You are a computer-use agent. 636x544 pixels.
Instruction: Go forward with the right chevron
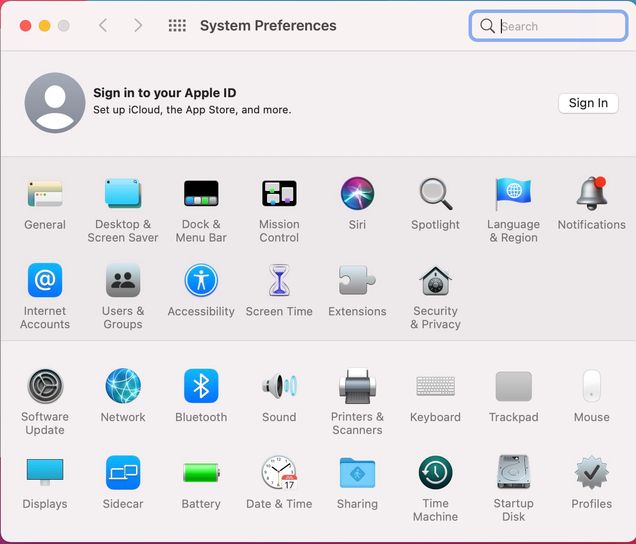point(138,26)
